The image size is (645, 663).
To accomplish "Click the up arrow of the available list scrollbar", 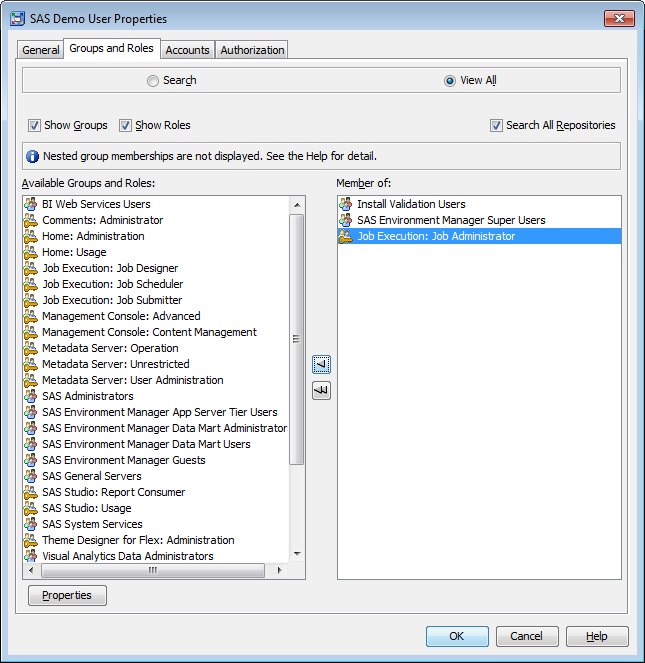I will click(297, 205).
